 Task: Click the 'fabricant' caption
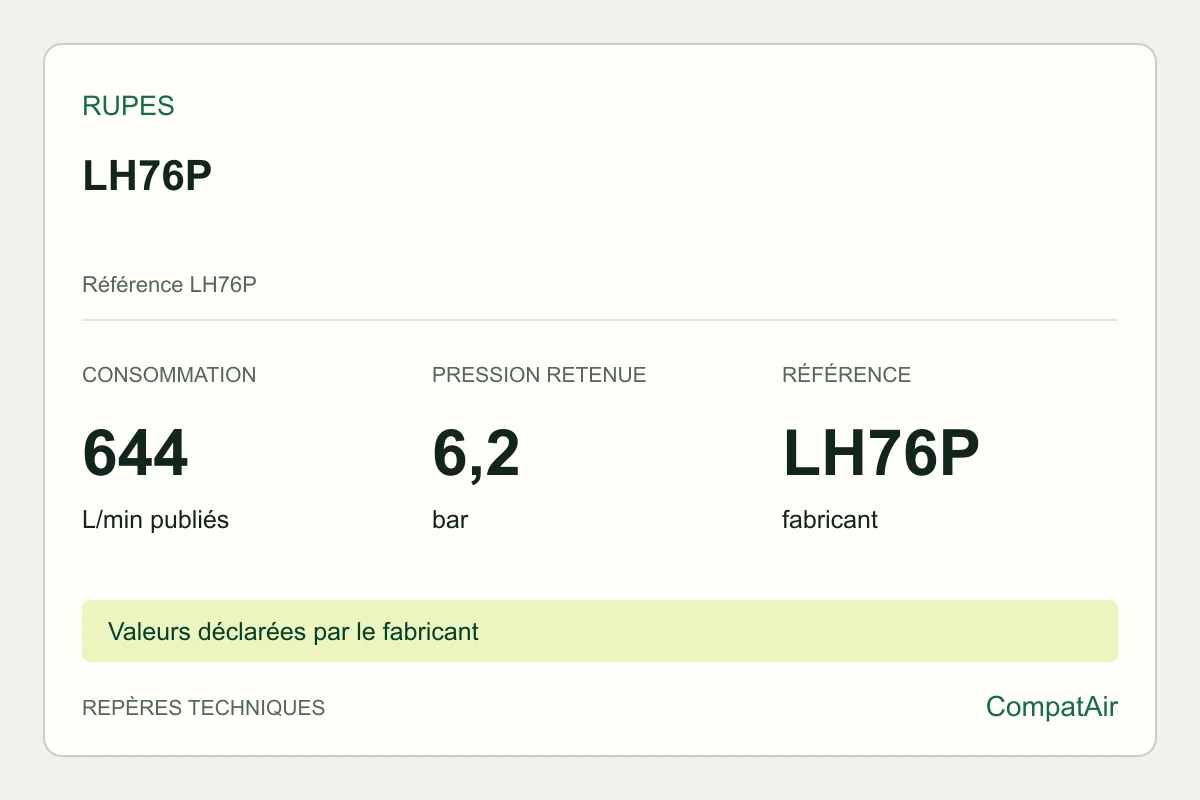point(830,520)
